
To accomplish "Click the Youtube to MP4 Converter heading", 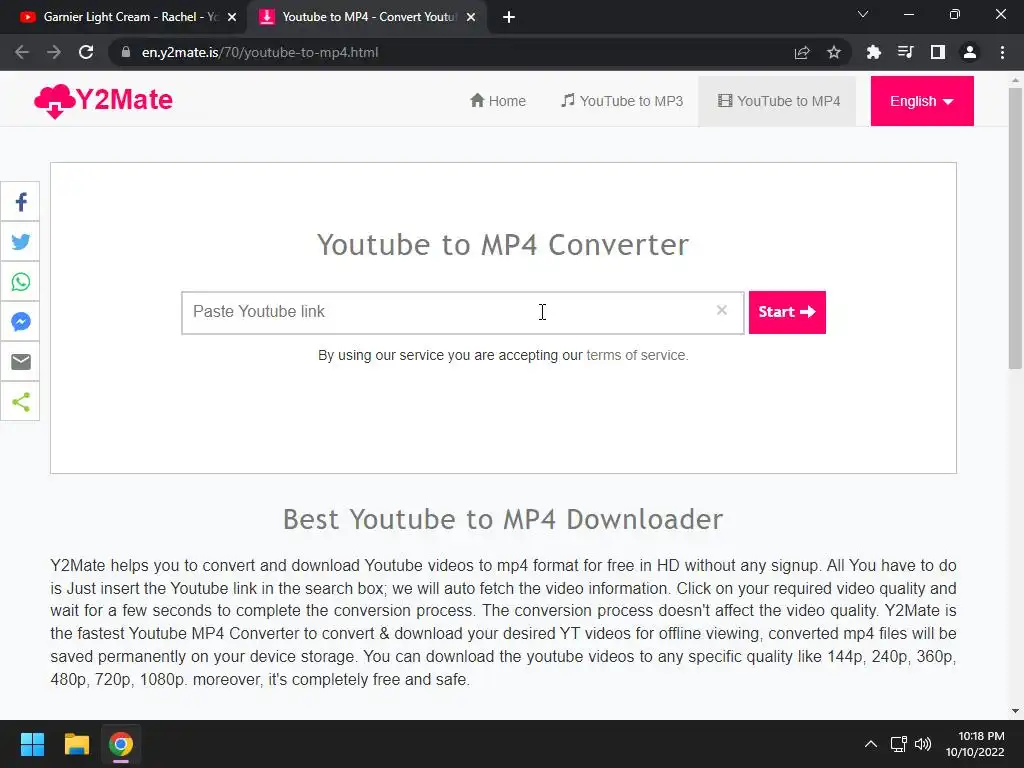I will click(x=503, y=245).
